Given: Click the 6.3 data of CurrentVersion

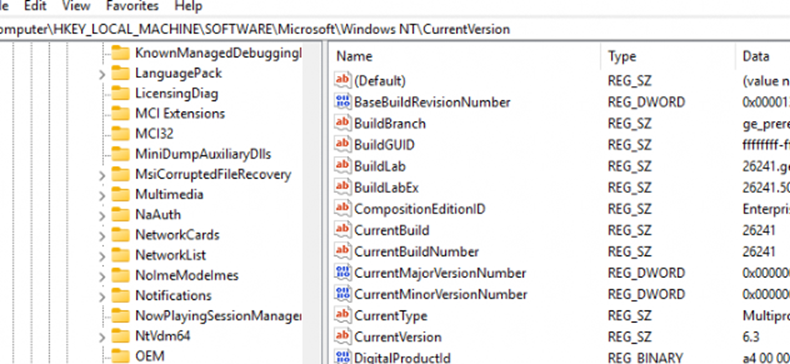Looking at the screenshot, I should [751, 337].
